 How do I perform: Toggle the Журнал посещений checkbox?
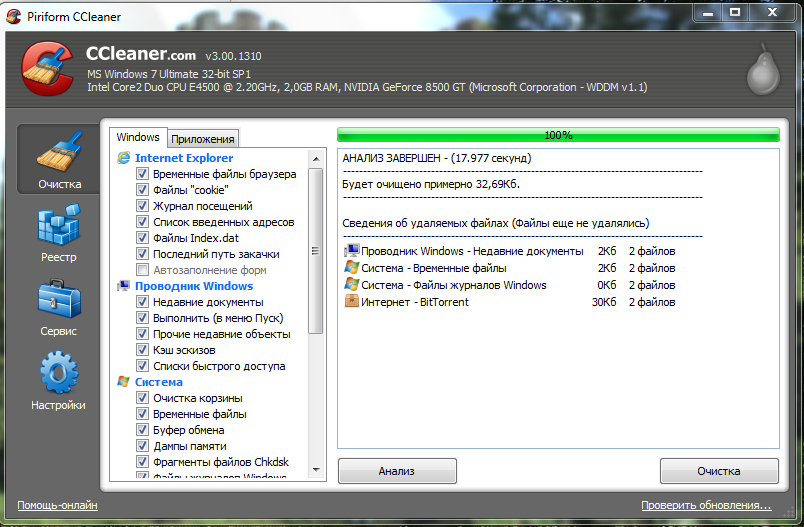pyautogui.click(x=143, y=206)
